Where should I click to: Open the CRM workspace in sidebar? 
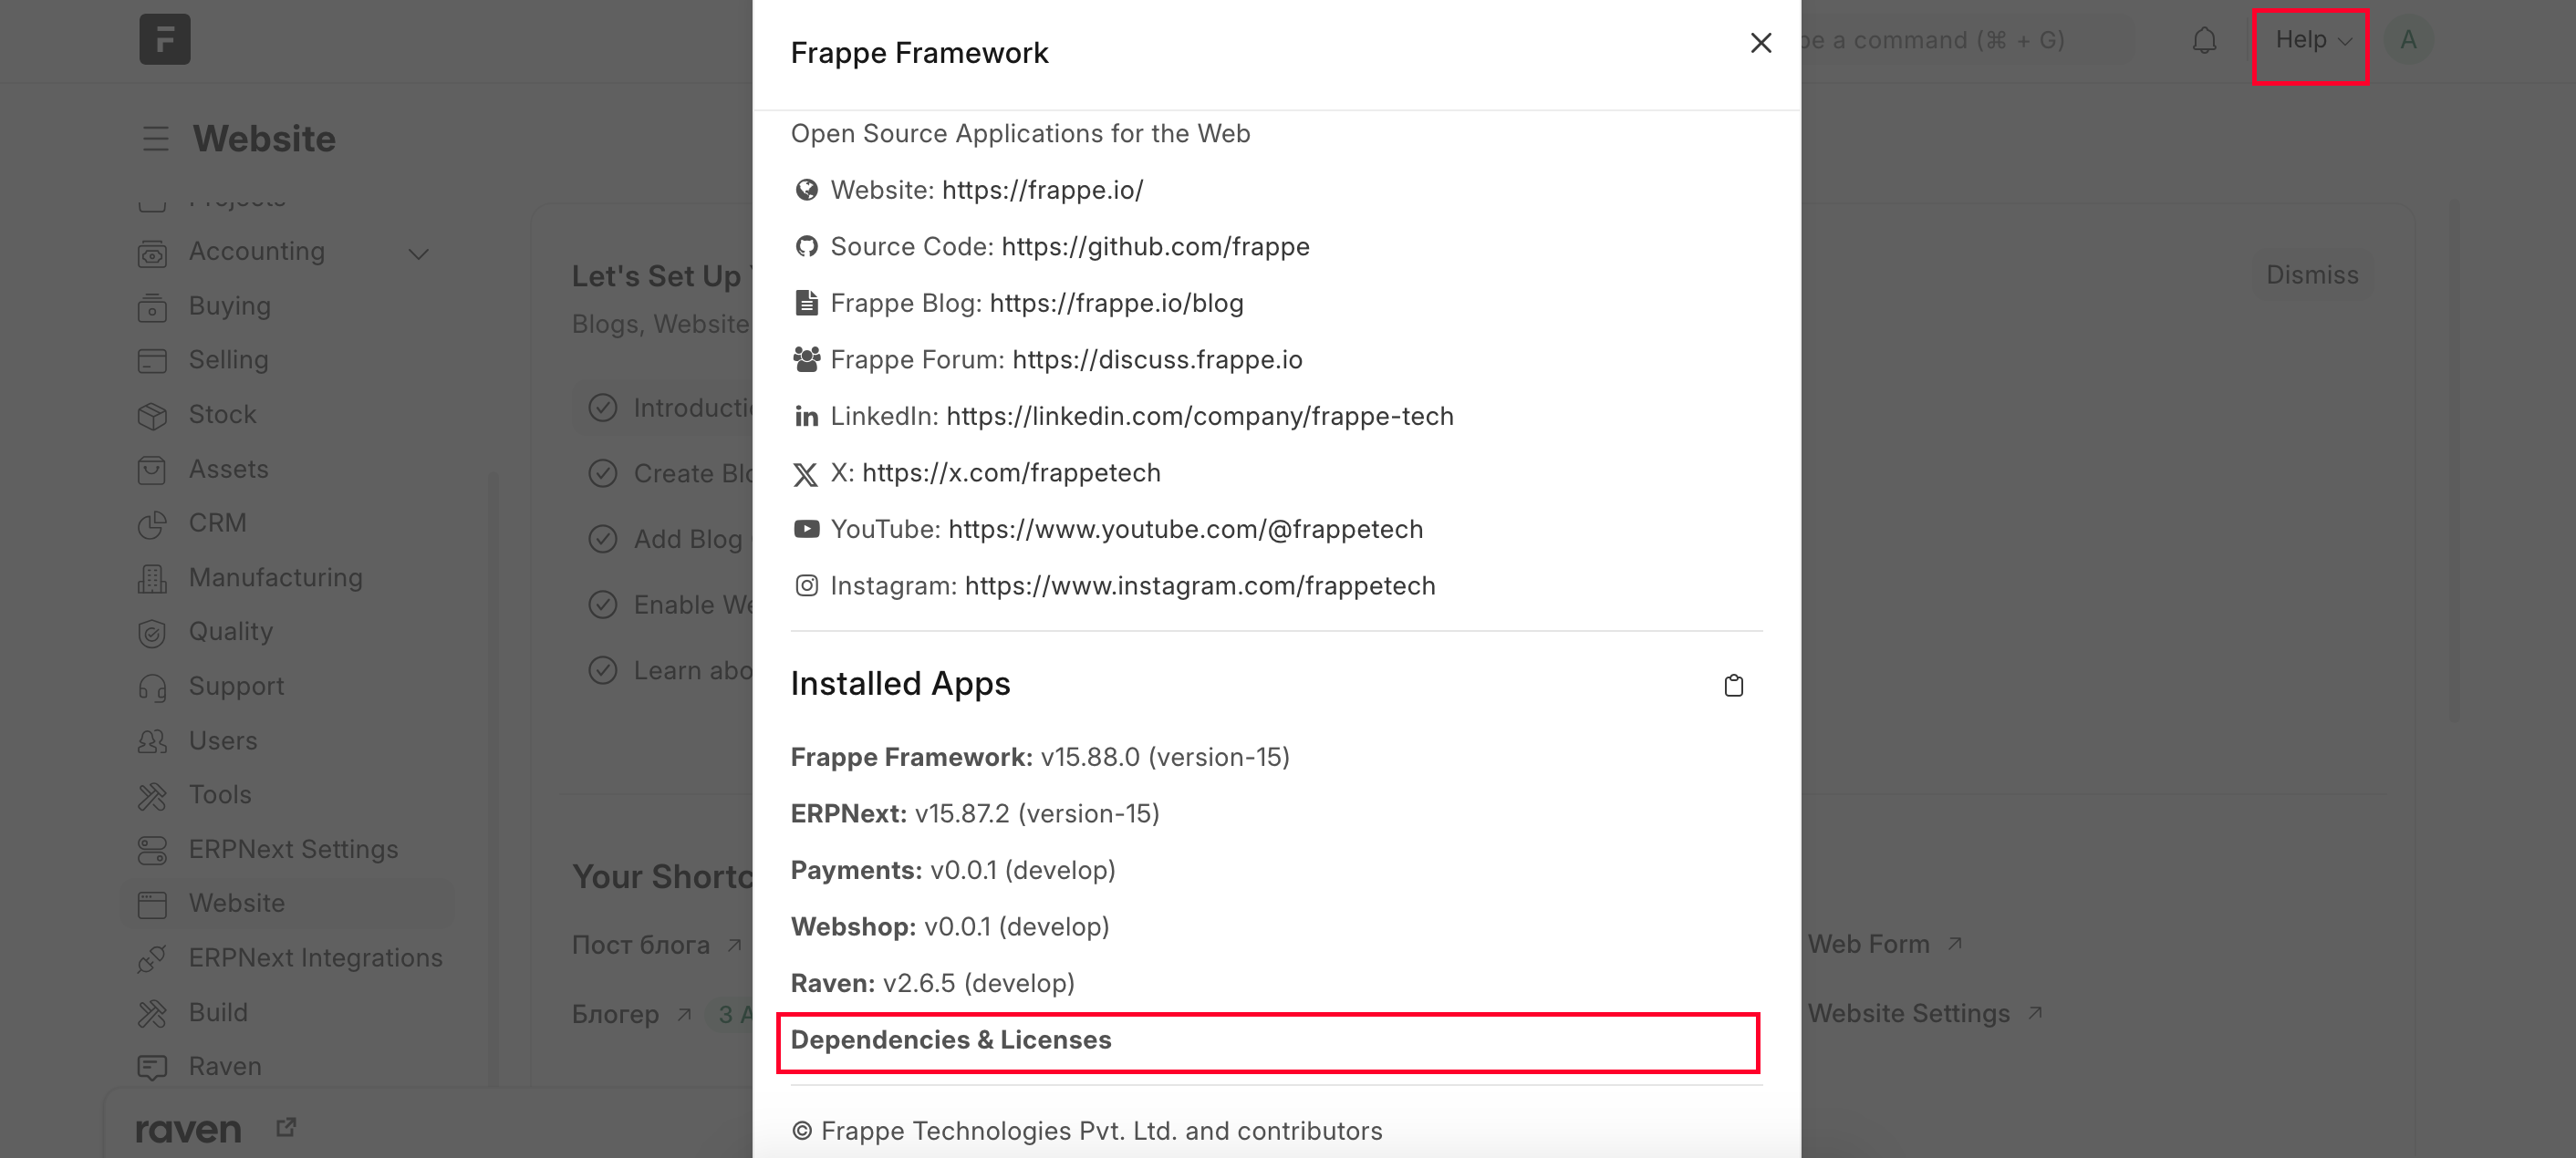(x=217, y=523)
